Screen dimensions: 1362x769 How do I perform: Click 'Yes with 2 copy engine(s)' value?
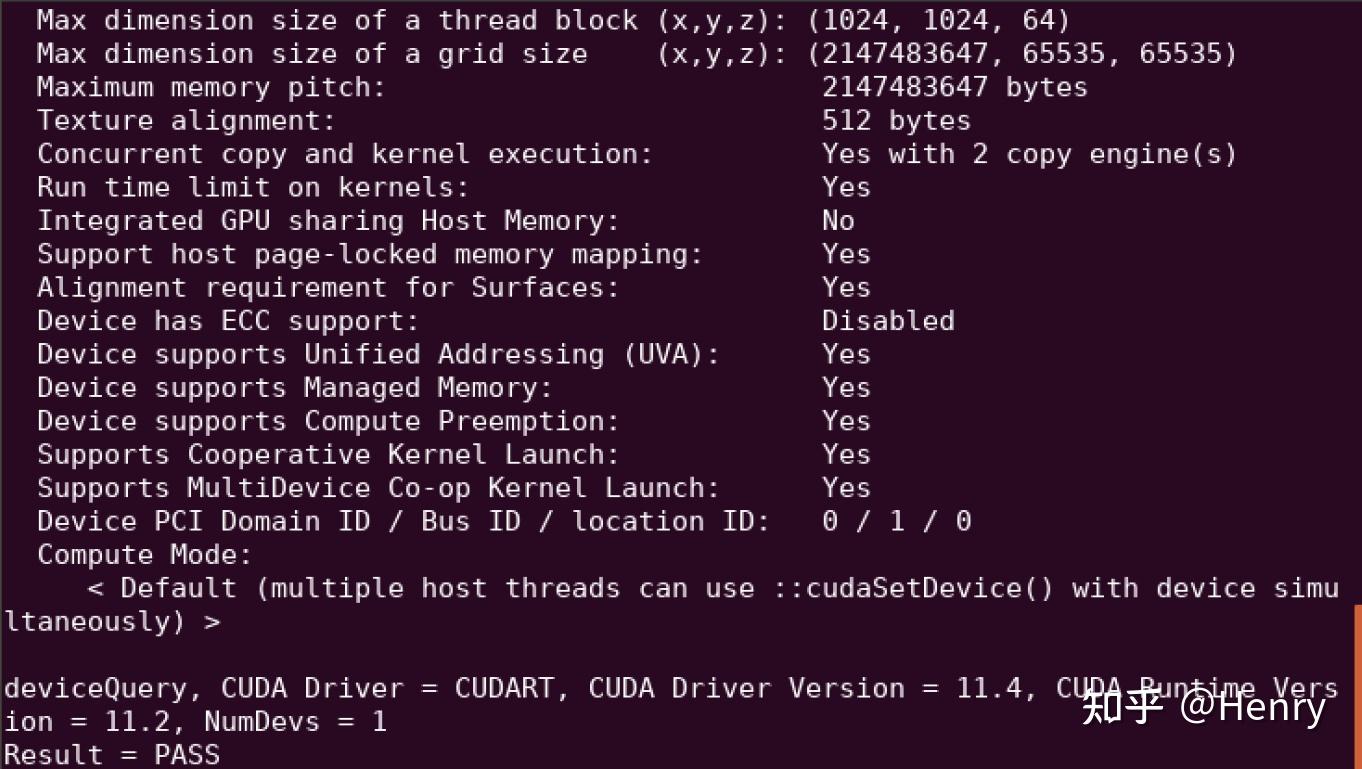1029,154
